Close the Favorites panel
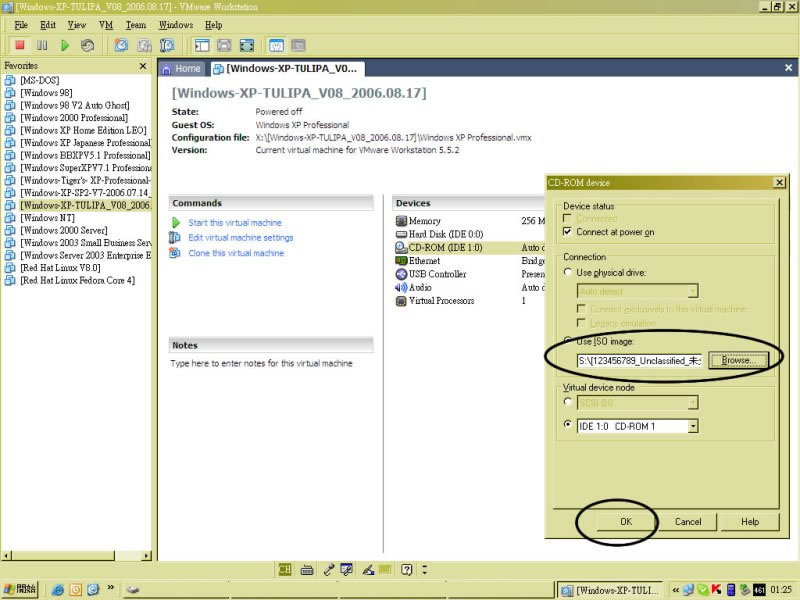This screenshot has height=600, width=800. click(x=143, y=66)
